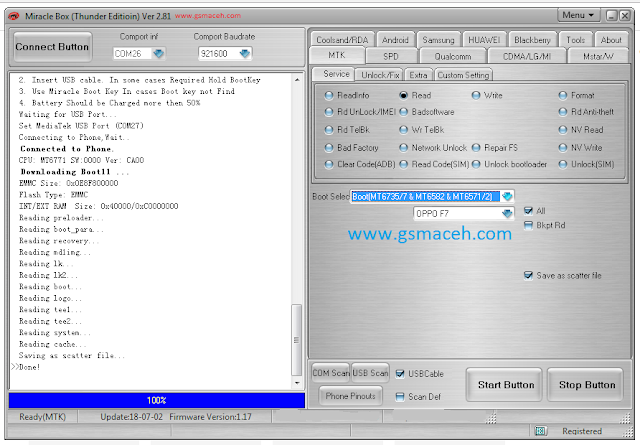Toggle Save as scatter file checkbox
The height and width of the screenshot is (445, 640).
coord(528,276)
